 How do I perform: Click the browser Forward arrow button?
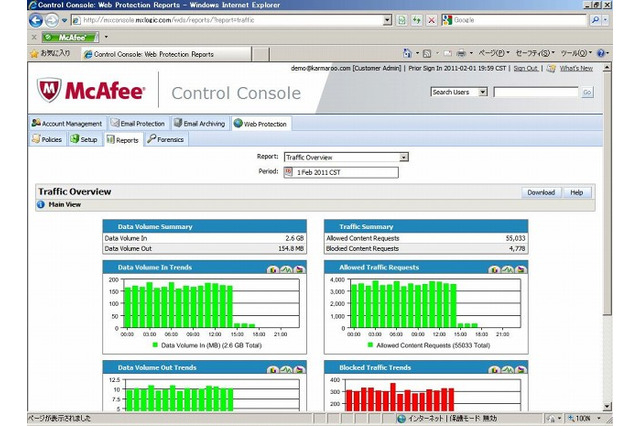point(51,20)
